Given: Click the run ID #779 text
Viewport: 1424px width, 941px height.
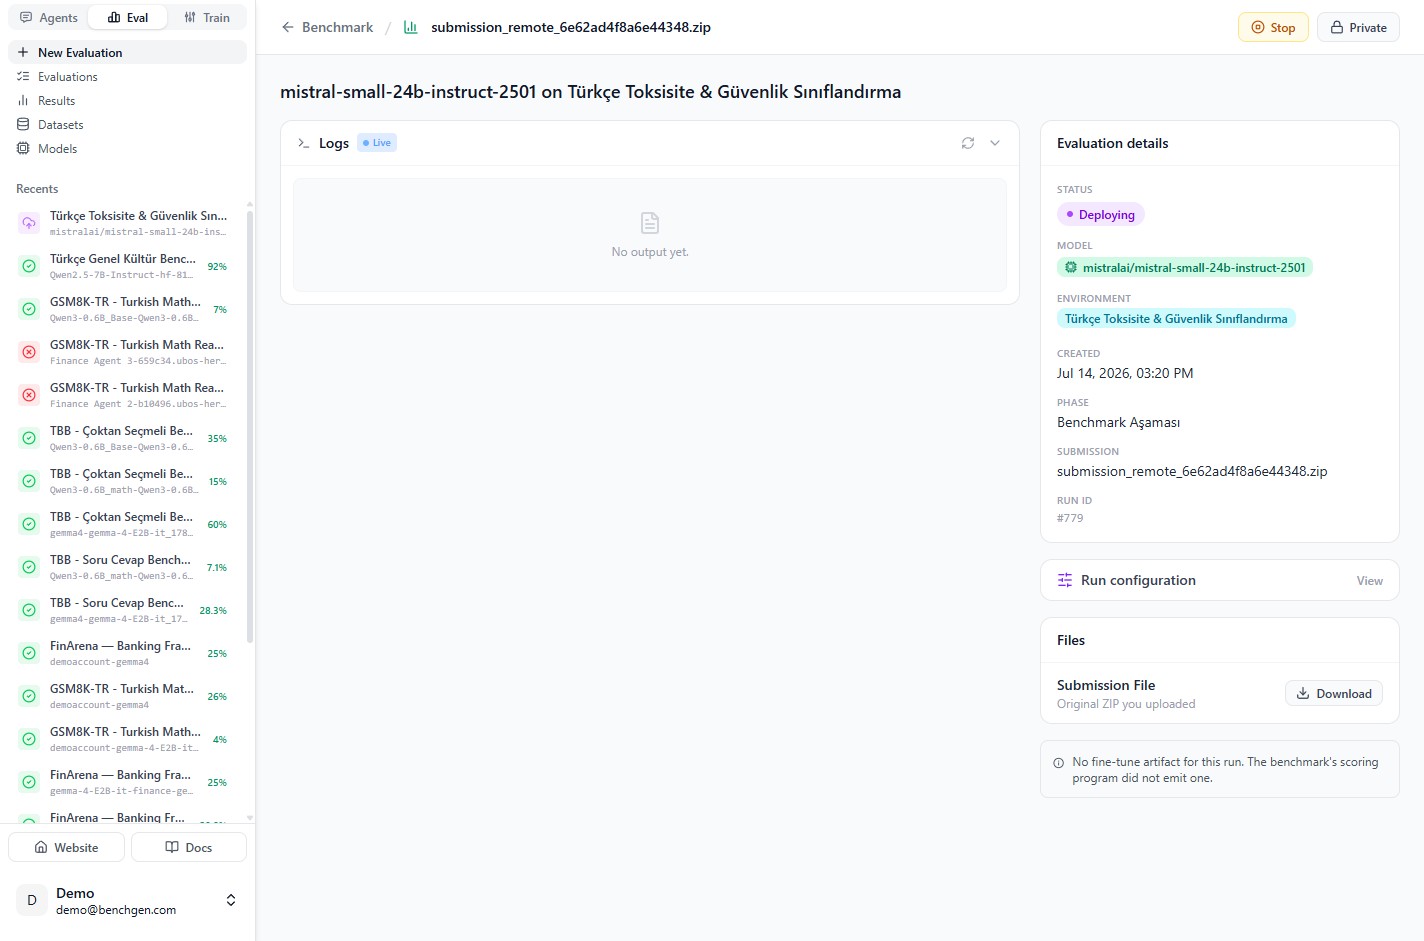Looking at the screenshot, I should pyautogui.click(x=1070, y=518).
